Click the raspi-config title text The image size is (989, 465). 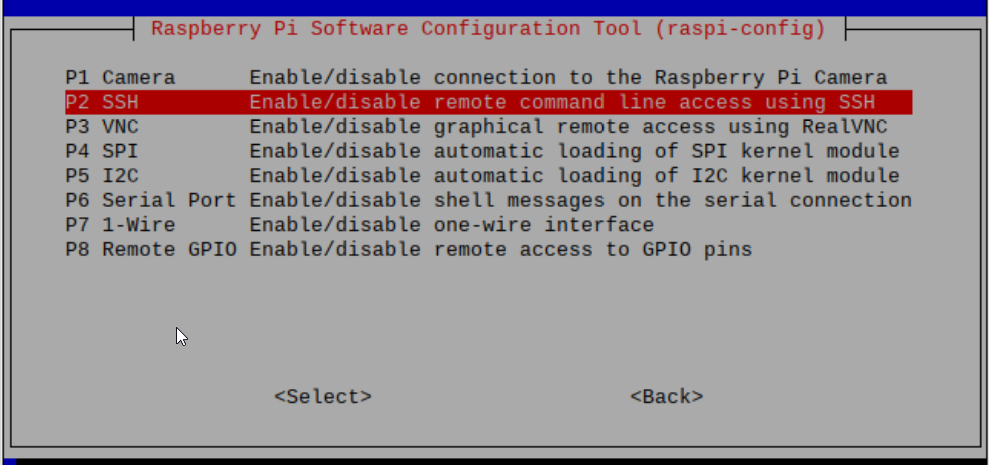489,28
